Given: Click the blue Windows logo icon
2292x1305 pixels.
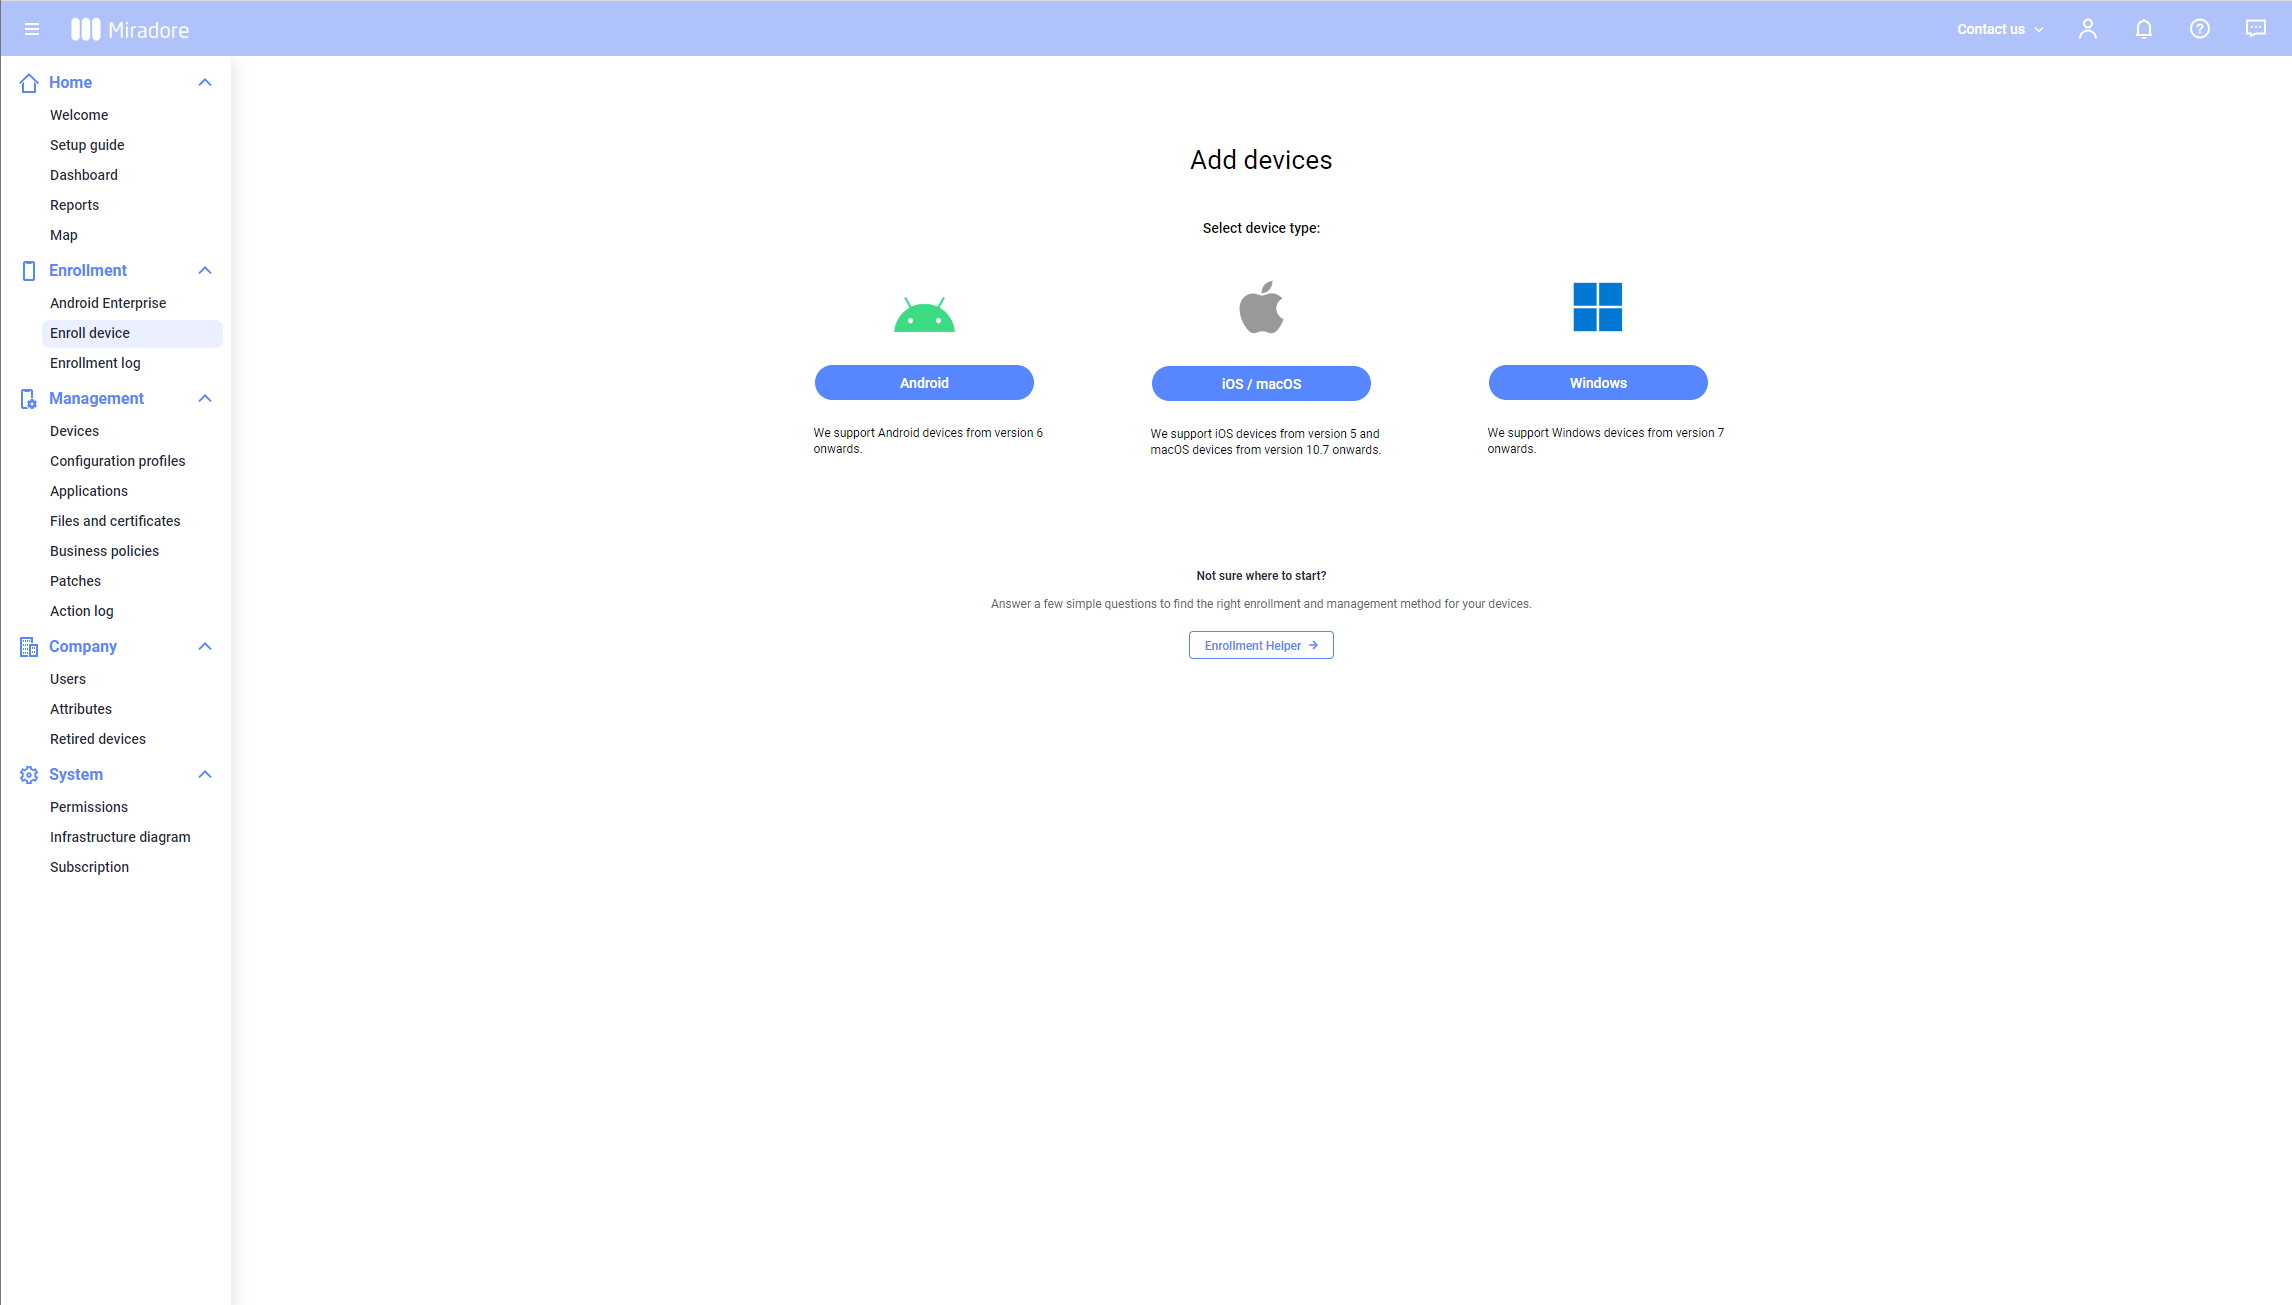Looking at the screenshot, I should [1598, 307].
